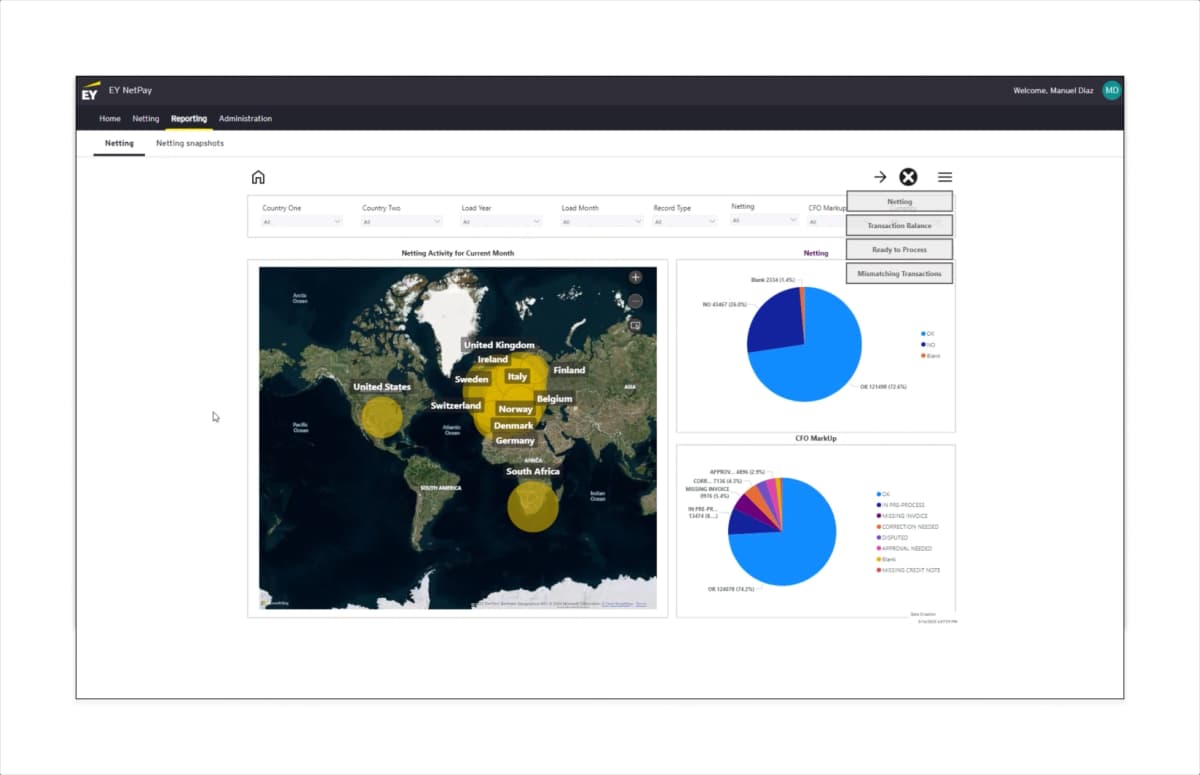This screenshot has width=1200, height=775.
Task: Click the right arrow next-page icon
Action: pyautogui.click(x=880, y=177)
